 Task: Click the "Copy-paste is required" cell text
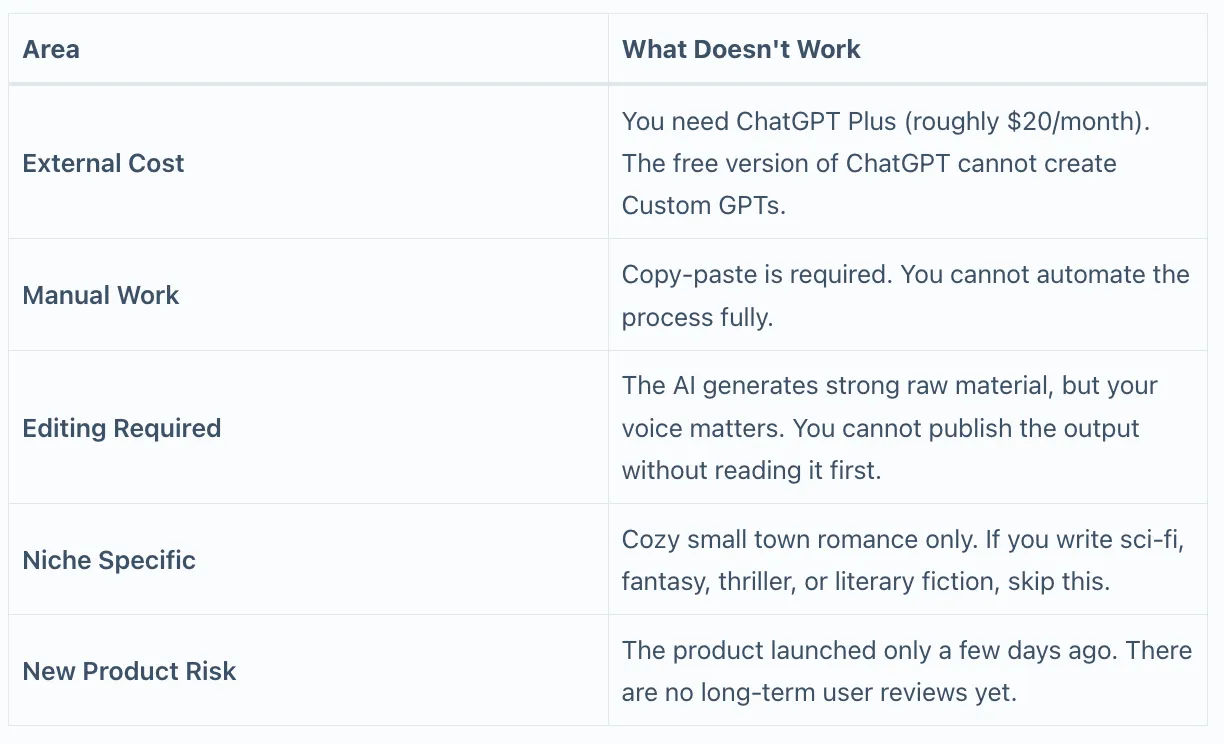point(755,275)
